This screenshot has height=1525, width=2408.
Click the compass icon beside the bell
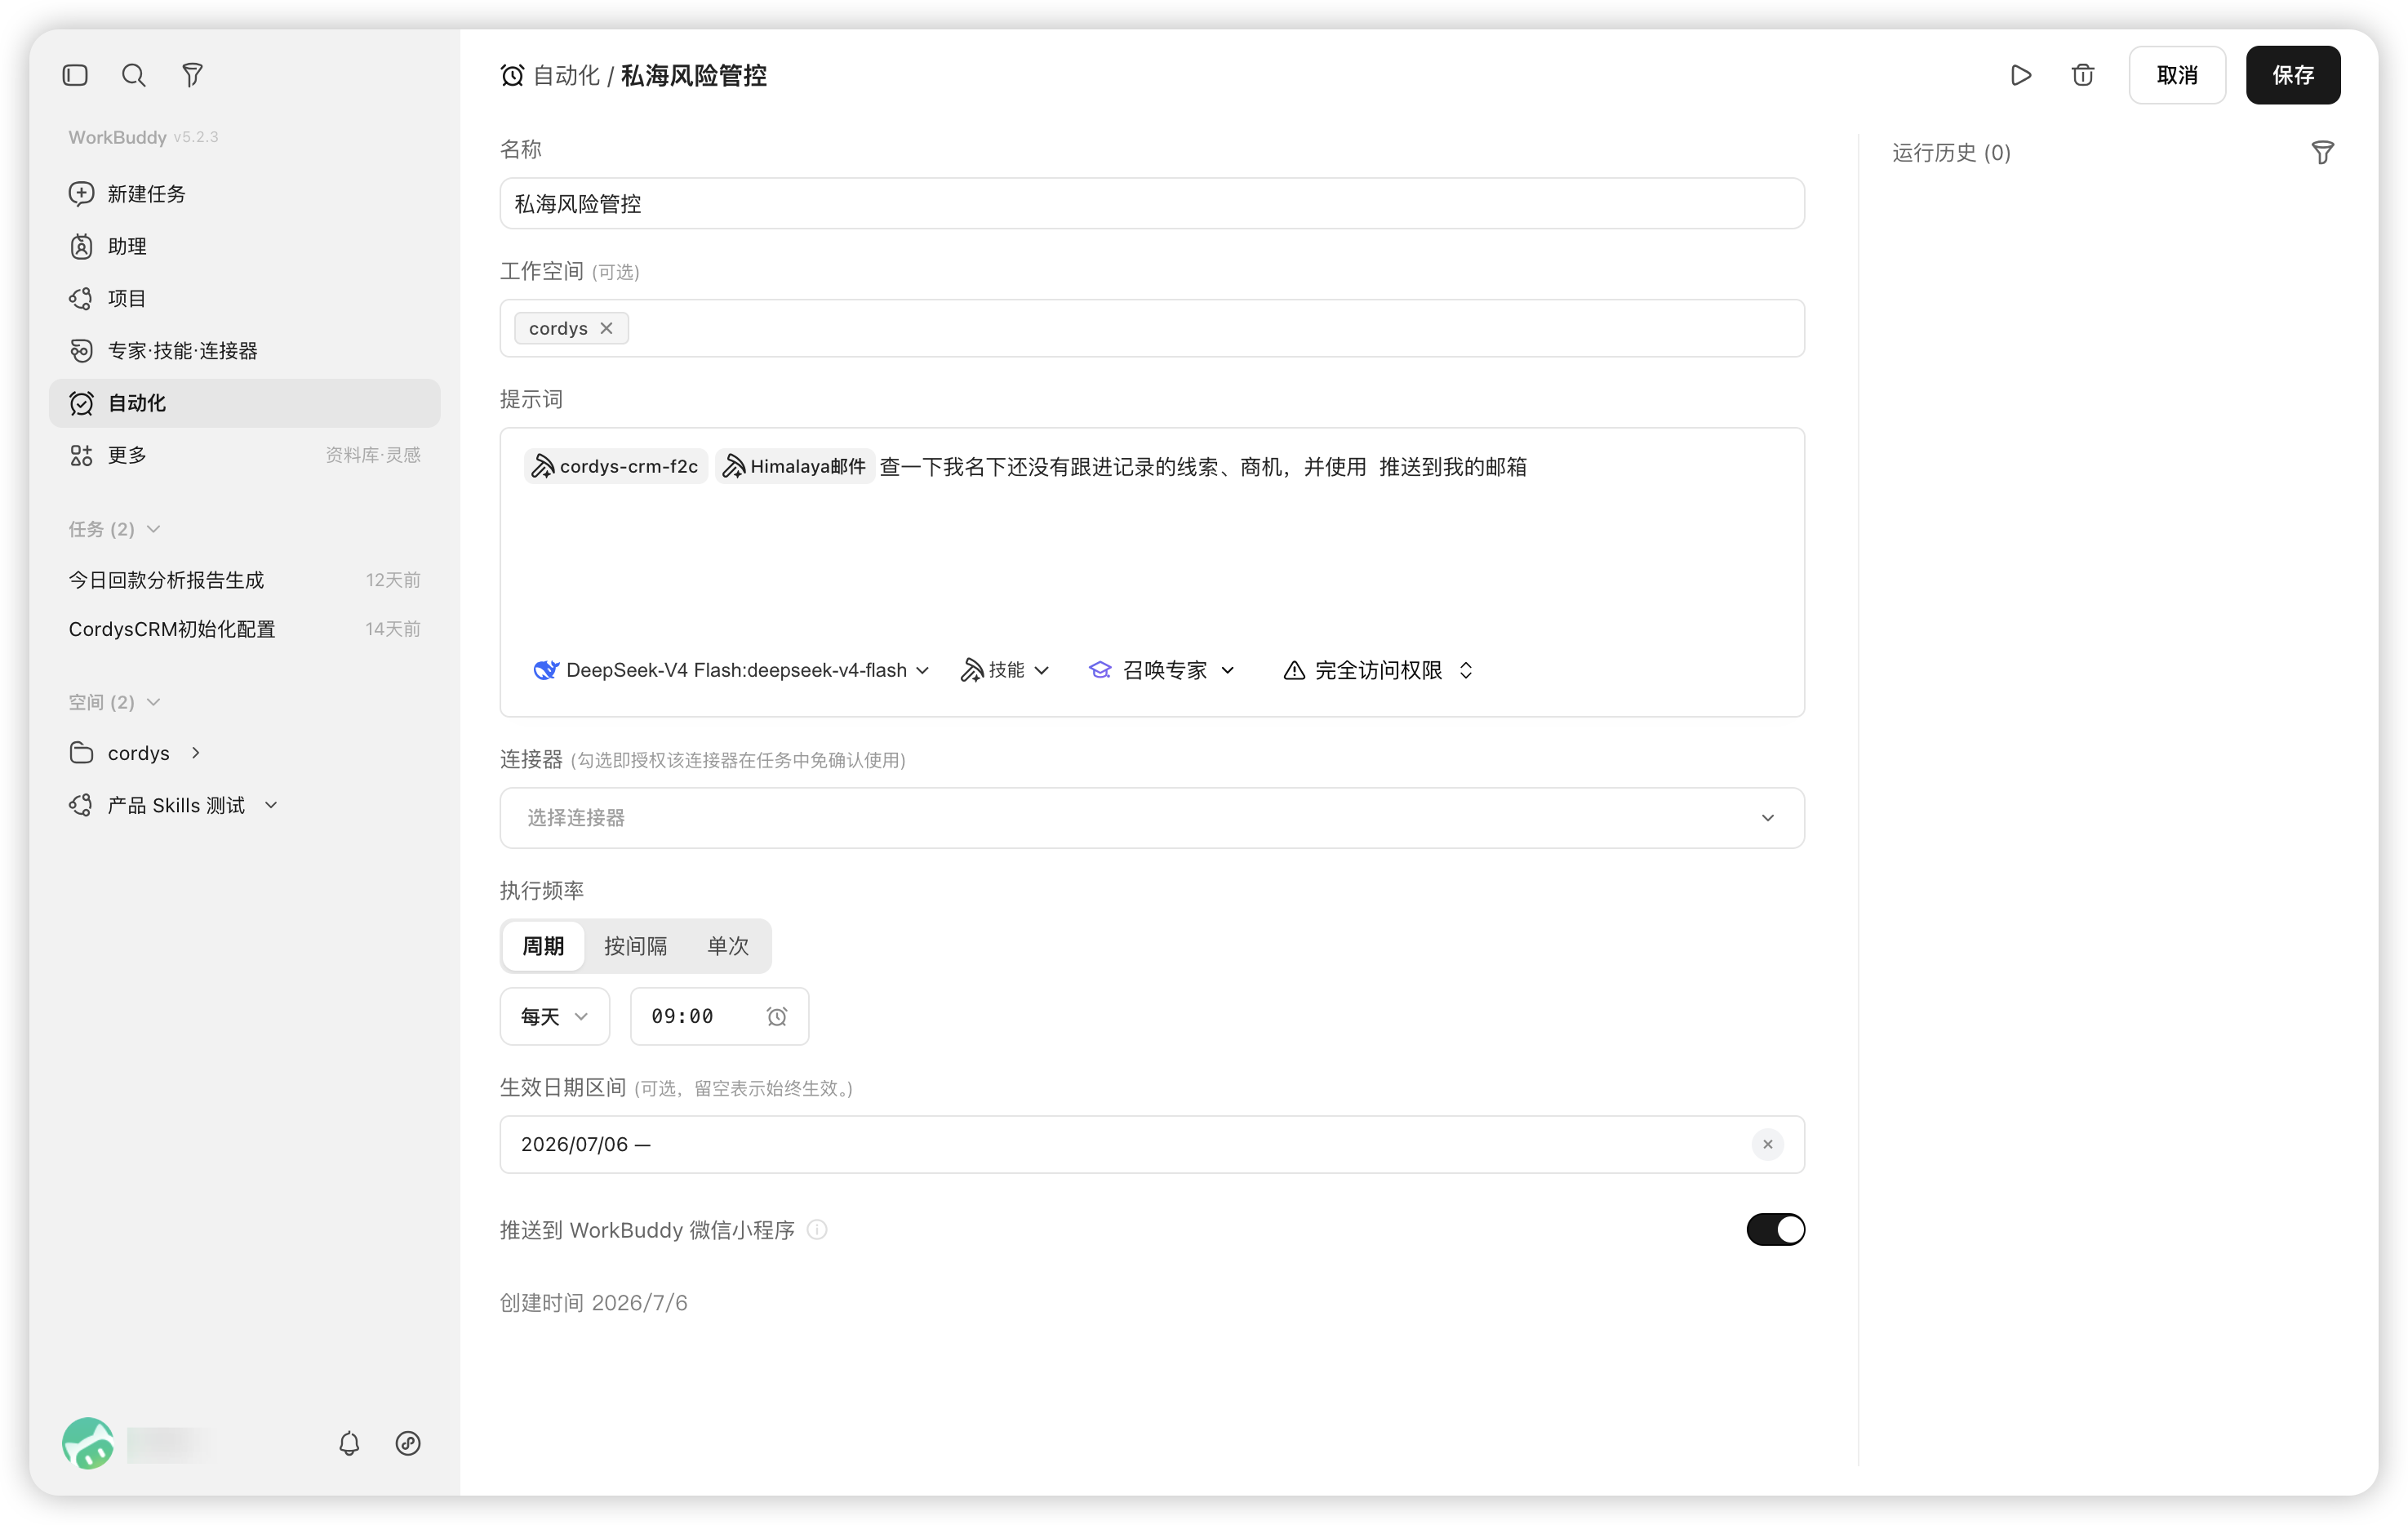pyautogui.click(x=408, y=1443)
